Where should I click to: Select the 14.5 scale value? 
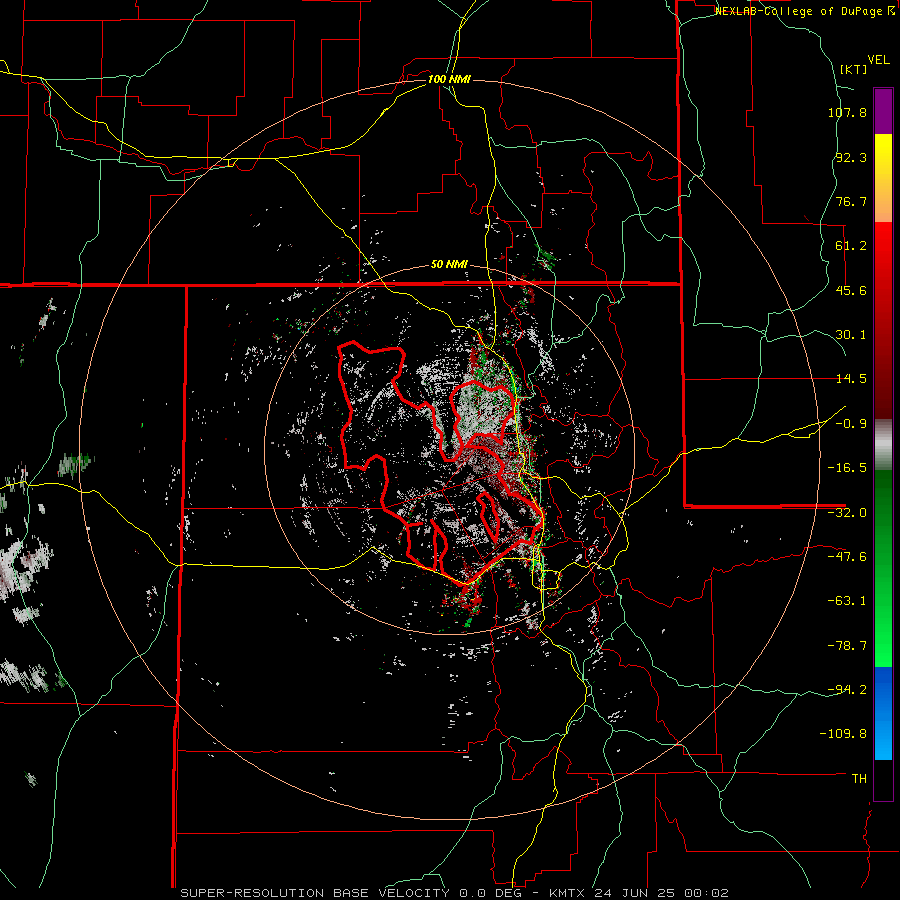pos(851,379)
